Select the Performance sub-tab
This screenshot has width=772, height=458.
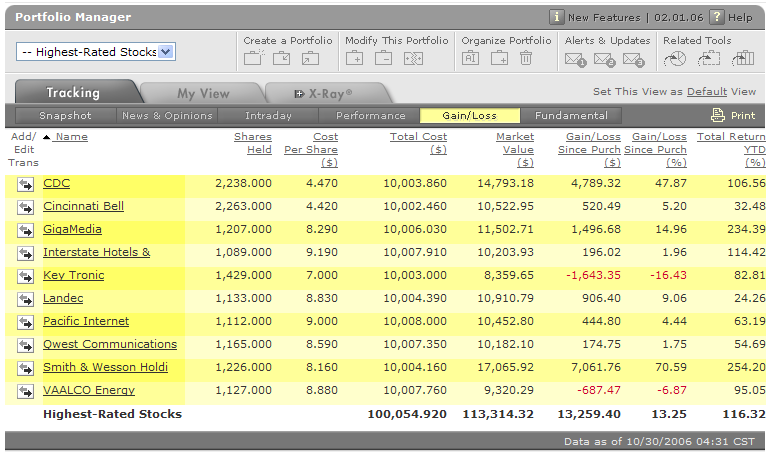[371, 115]
